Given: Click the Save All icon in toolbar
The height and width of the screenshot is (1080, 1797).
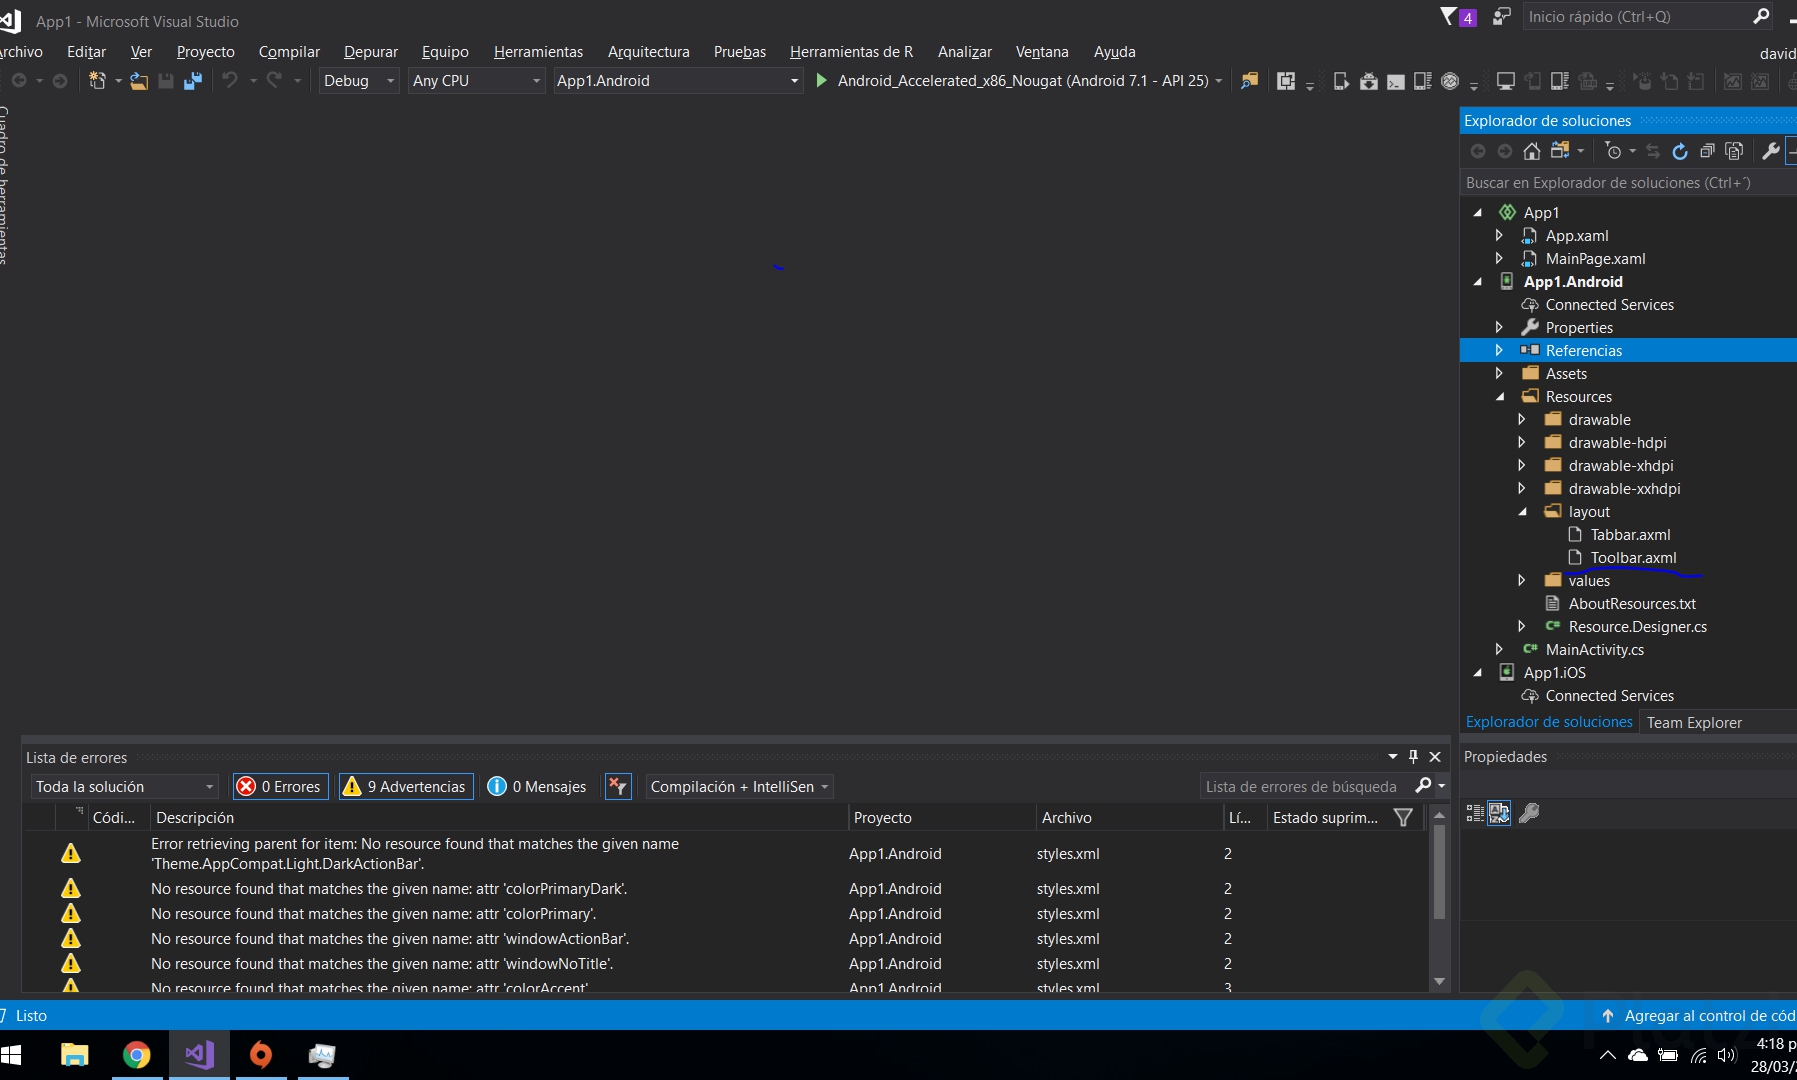Looking at the screenshot, I should click(193, 81).
